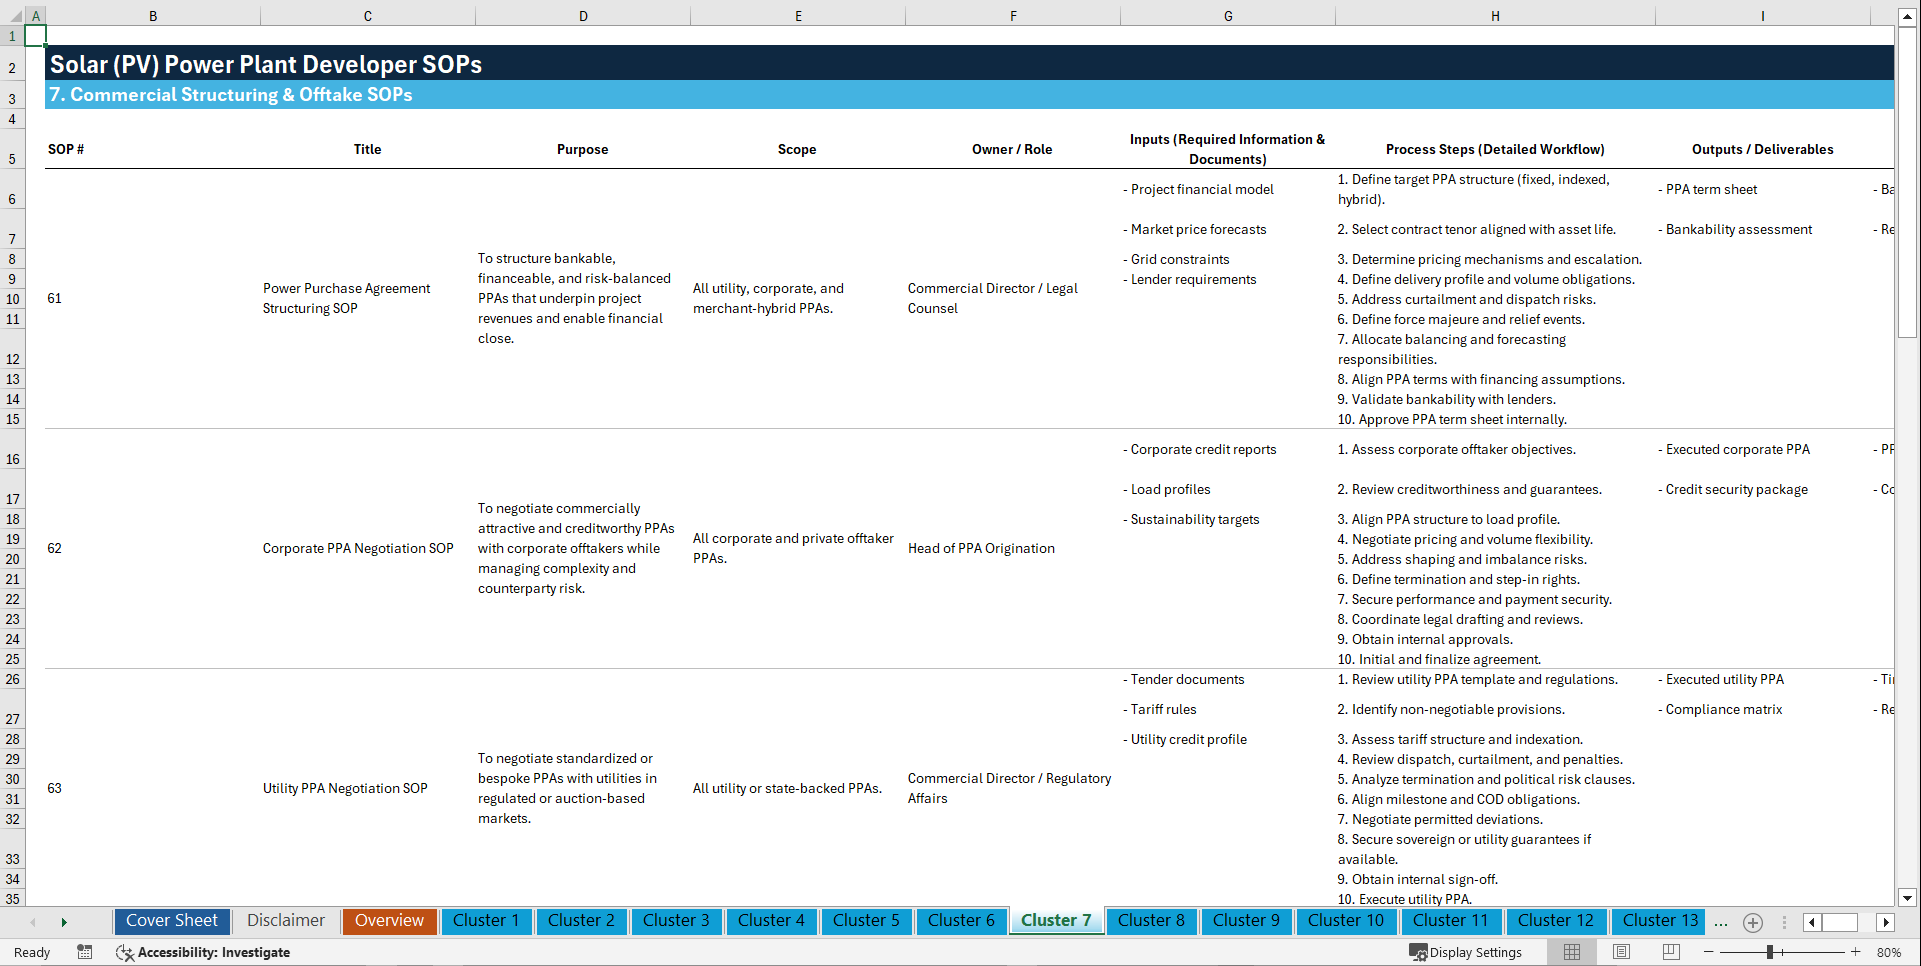Switch to the Overview tab
This screenshot has width=1921, height=966.
(389, 921)
